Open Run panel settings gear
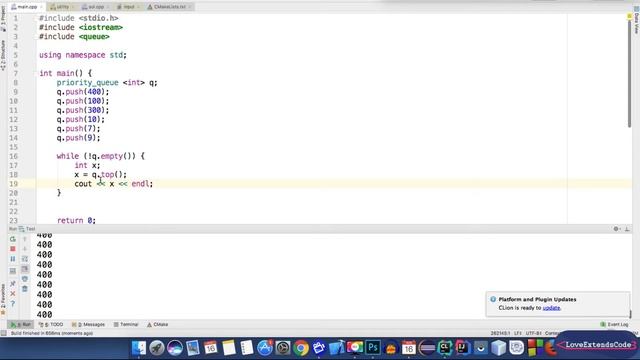The image size is (640, 360). (x=616, y=229)
